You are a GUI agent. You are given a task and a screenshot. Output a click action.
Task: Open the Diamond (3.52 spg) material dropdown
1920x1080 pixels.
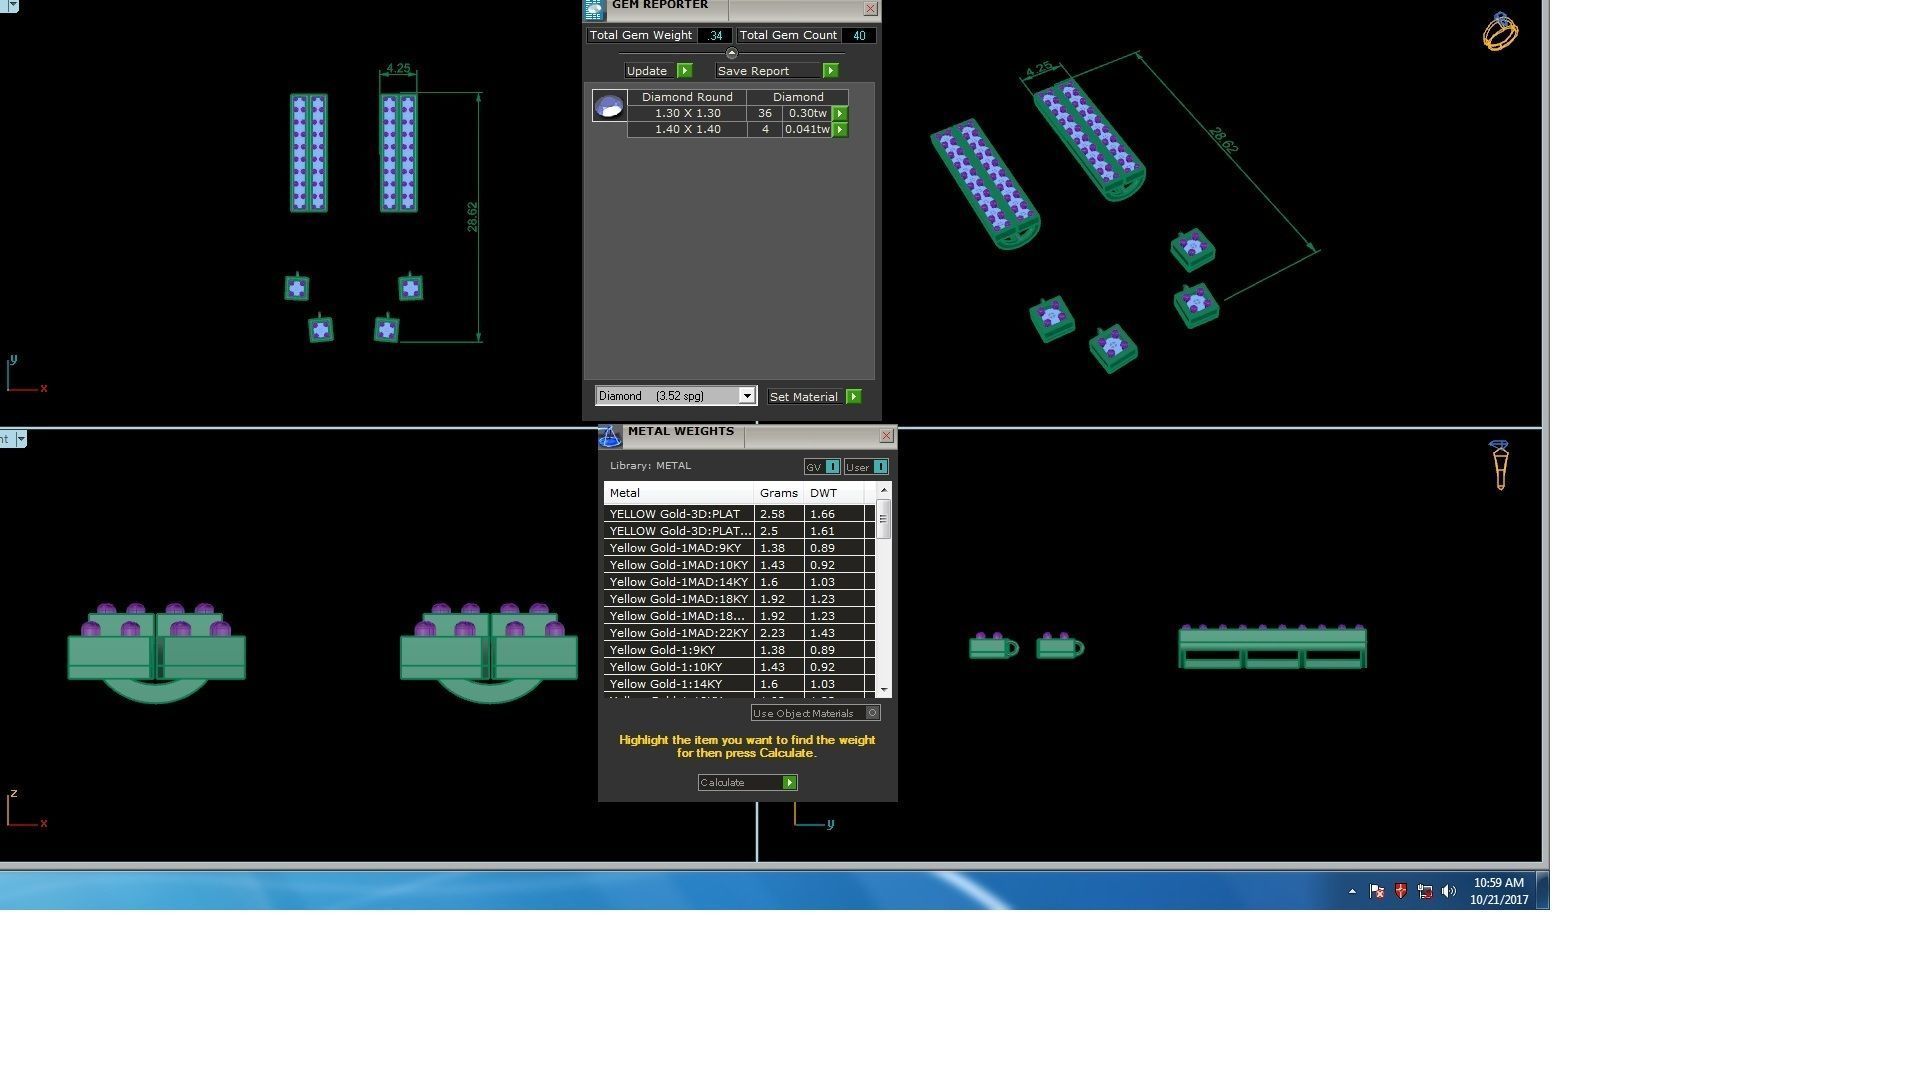(x=746, y=396)
